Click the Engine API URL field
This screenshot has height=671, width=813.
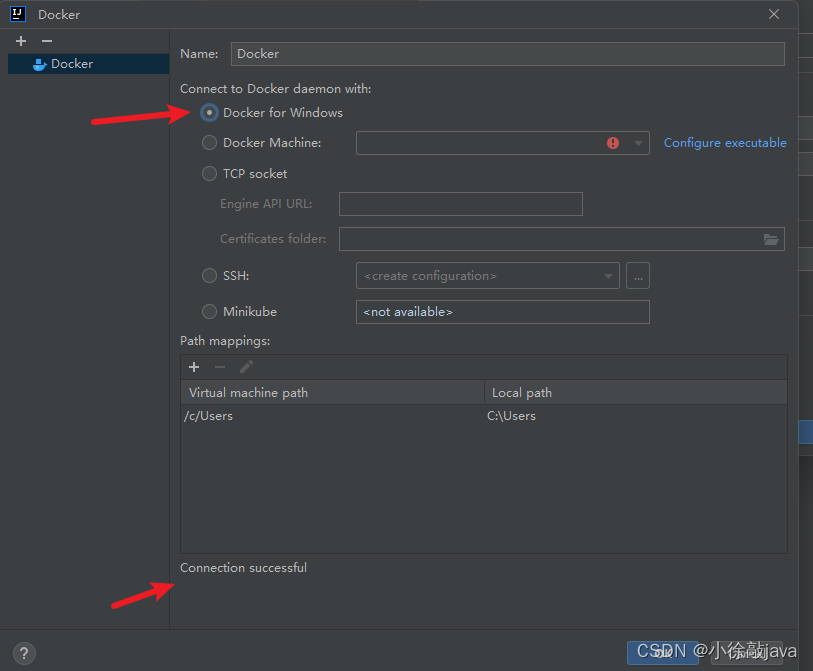(461, 204)
